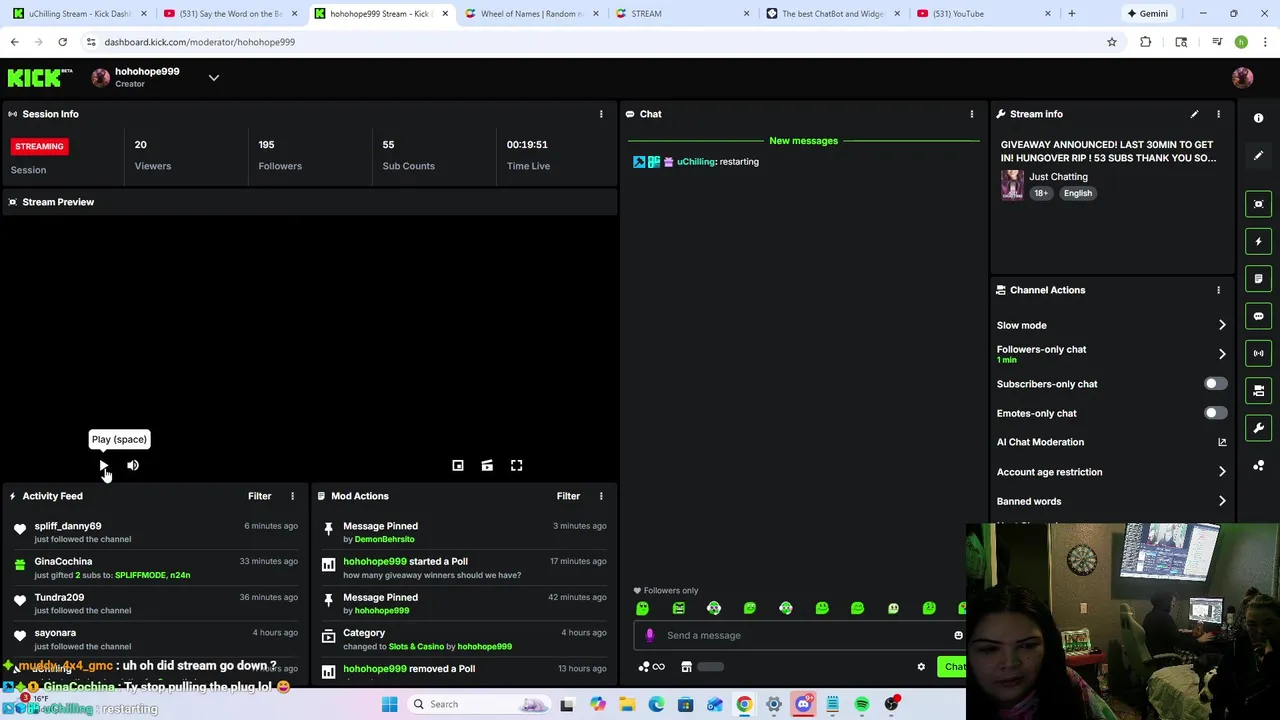Open channel dropdown next to hohohope999

click(x=213, y=78)
